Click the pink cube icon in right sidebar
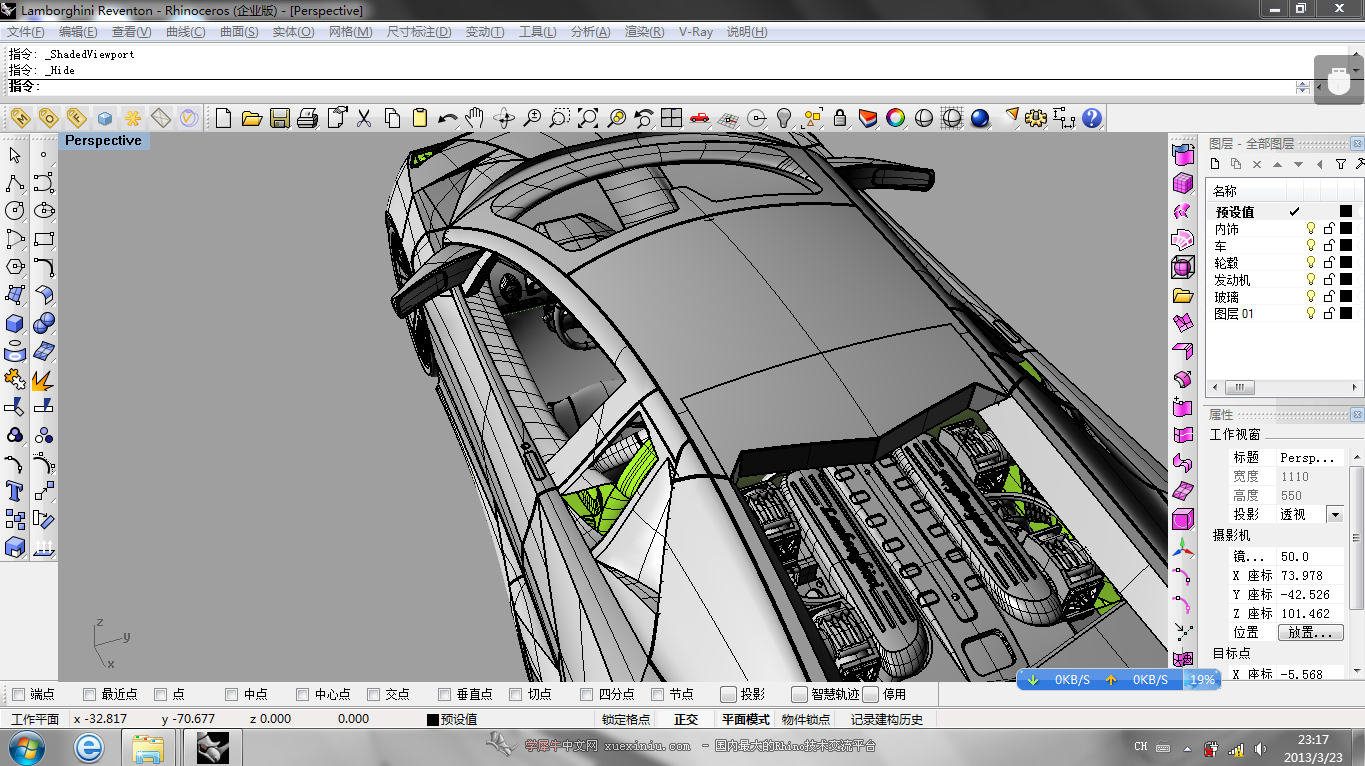Image resolution: width=1365 pixels, height=766 pixels. (x=1183, y=183)
